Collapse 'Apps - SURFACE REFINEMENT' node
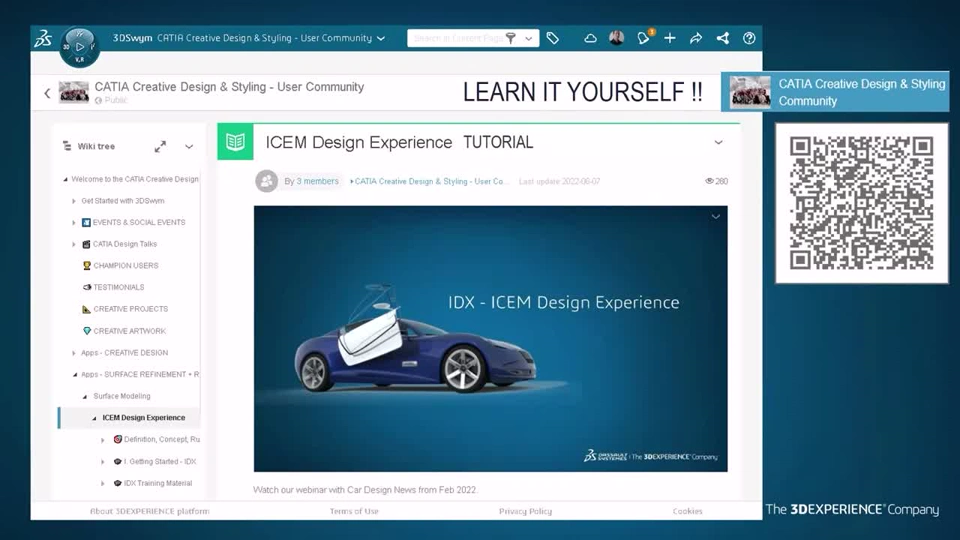 [75, 375]
